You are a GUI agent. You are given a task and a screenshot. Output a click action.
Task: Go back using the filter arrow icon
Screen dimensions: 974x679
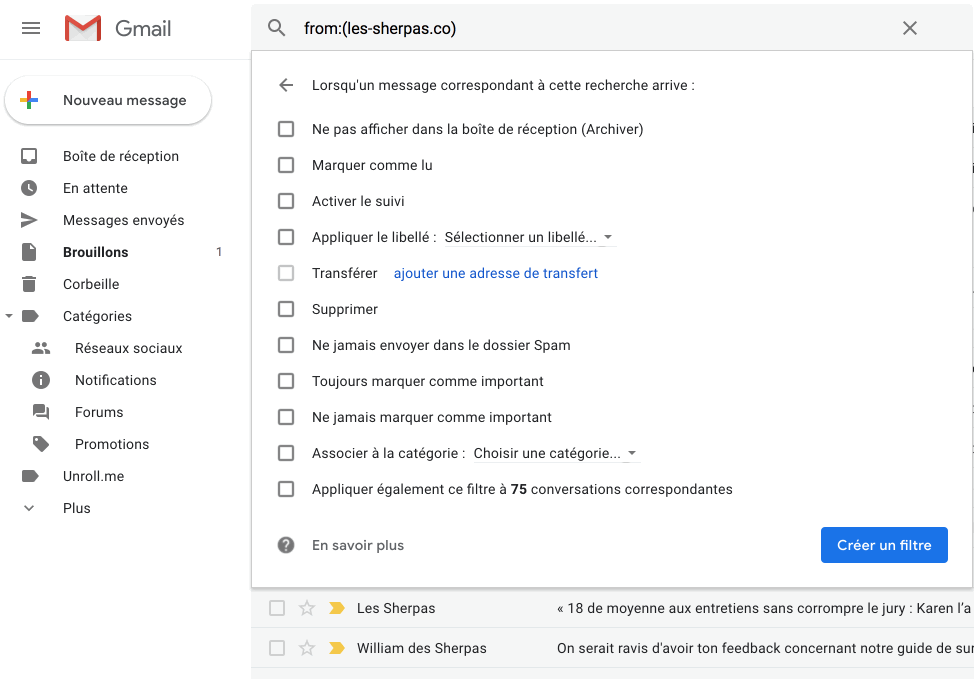click(286, 86)
